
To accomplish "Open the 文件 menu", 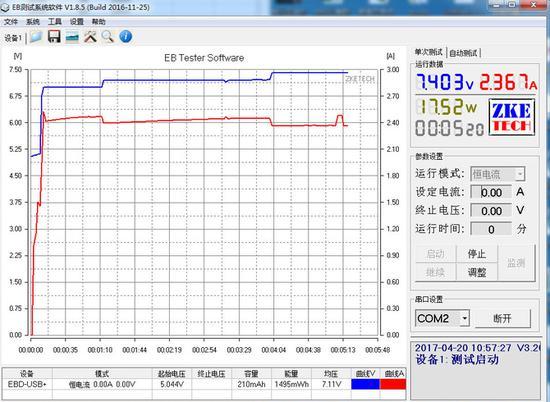I will point(11,22).
